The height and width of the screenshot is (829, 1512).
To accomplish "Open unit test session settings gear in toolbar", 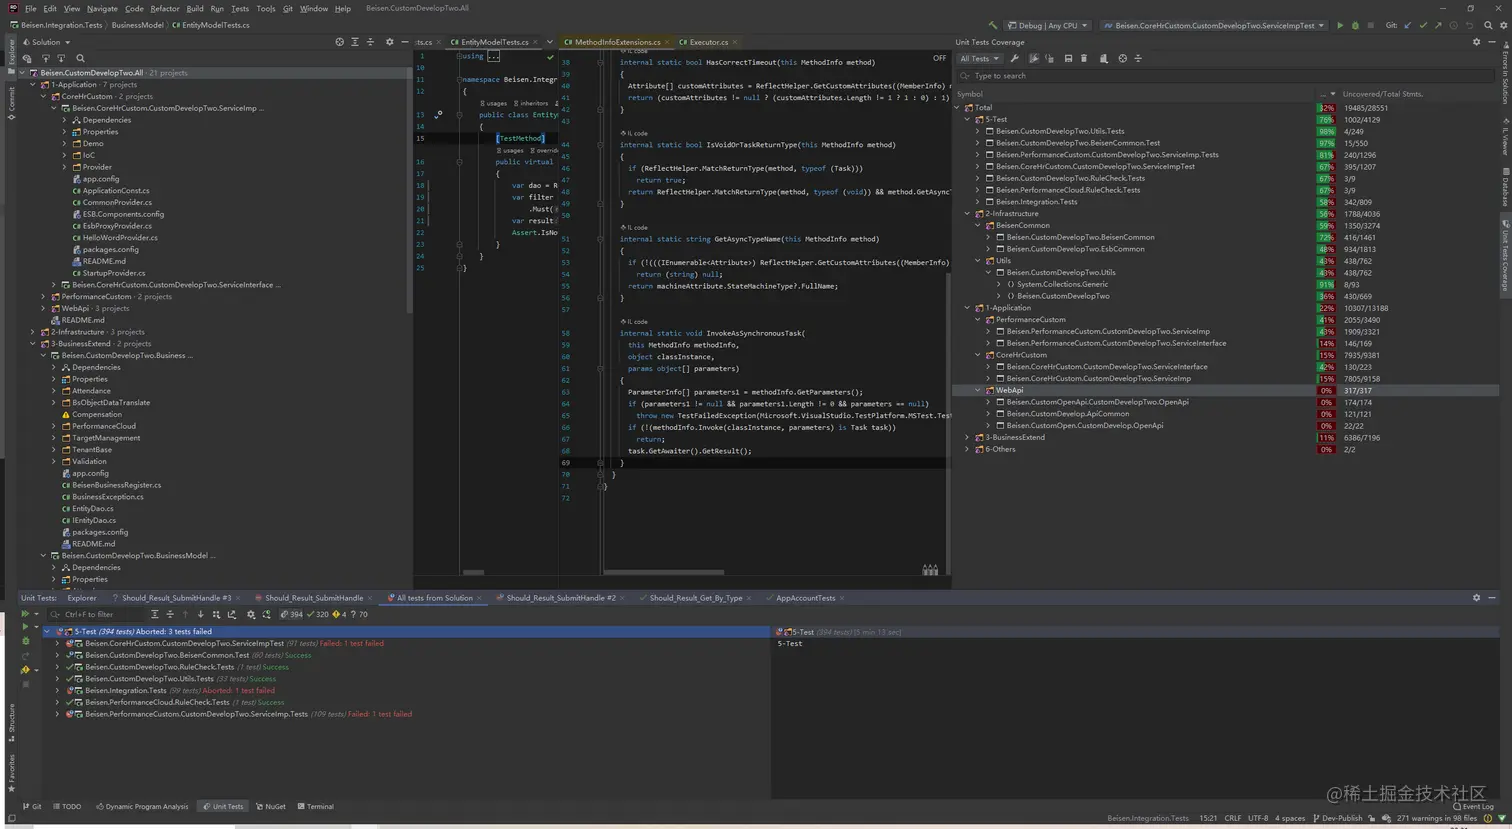I will tap(251, 614).
